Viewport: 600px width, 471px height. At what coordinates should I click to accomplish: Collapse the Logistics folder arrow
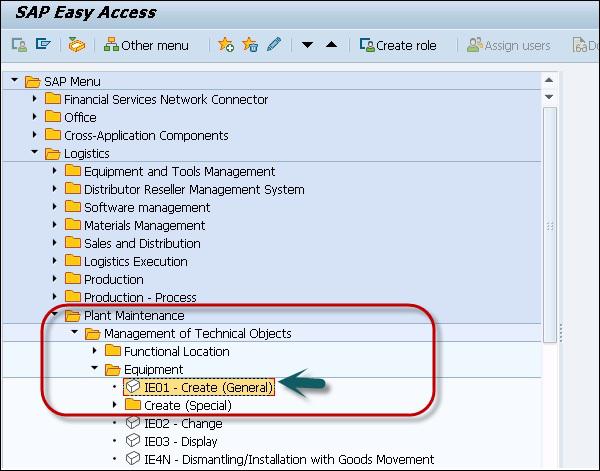35,152
